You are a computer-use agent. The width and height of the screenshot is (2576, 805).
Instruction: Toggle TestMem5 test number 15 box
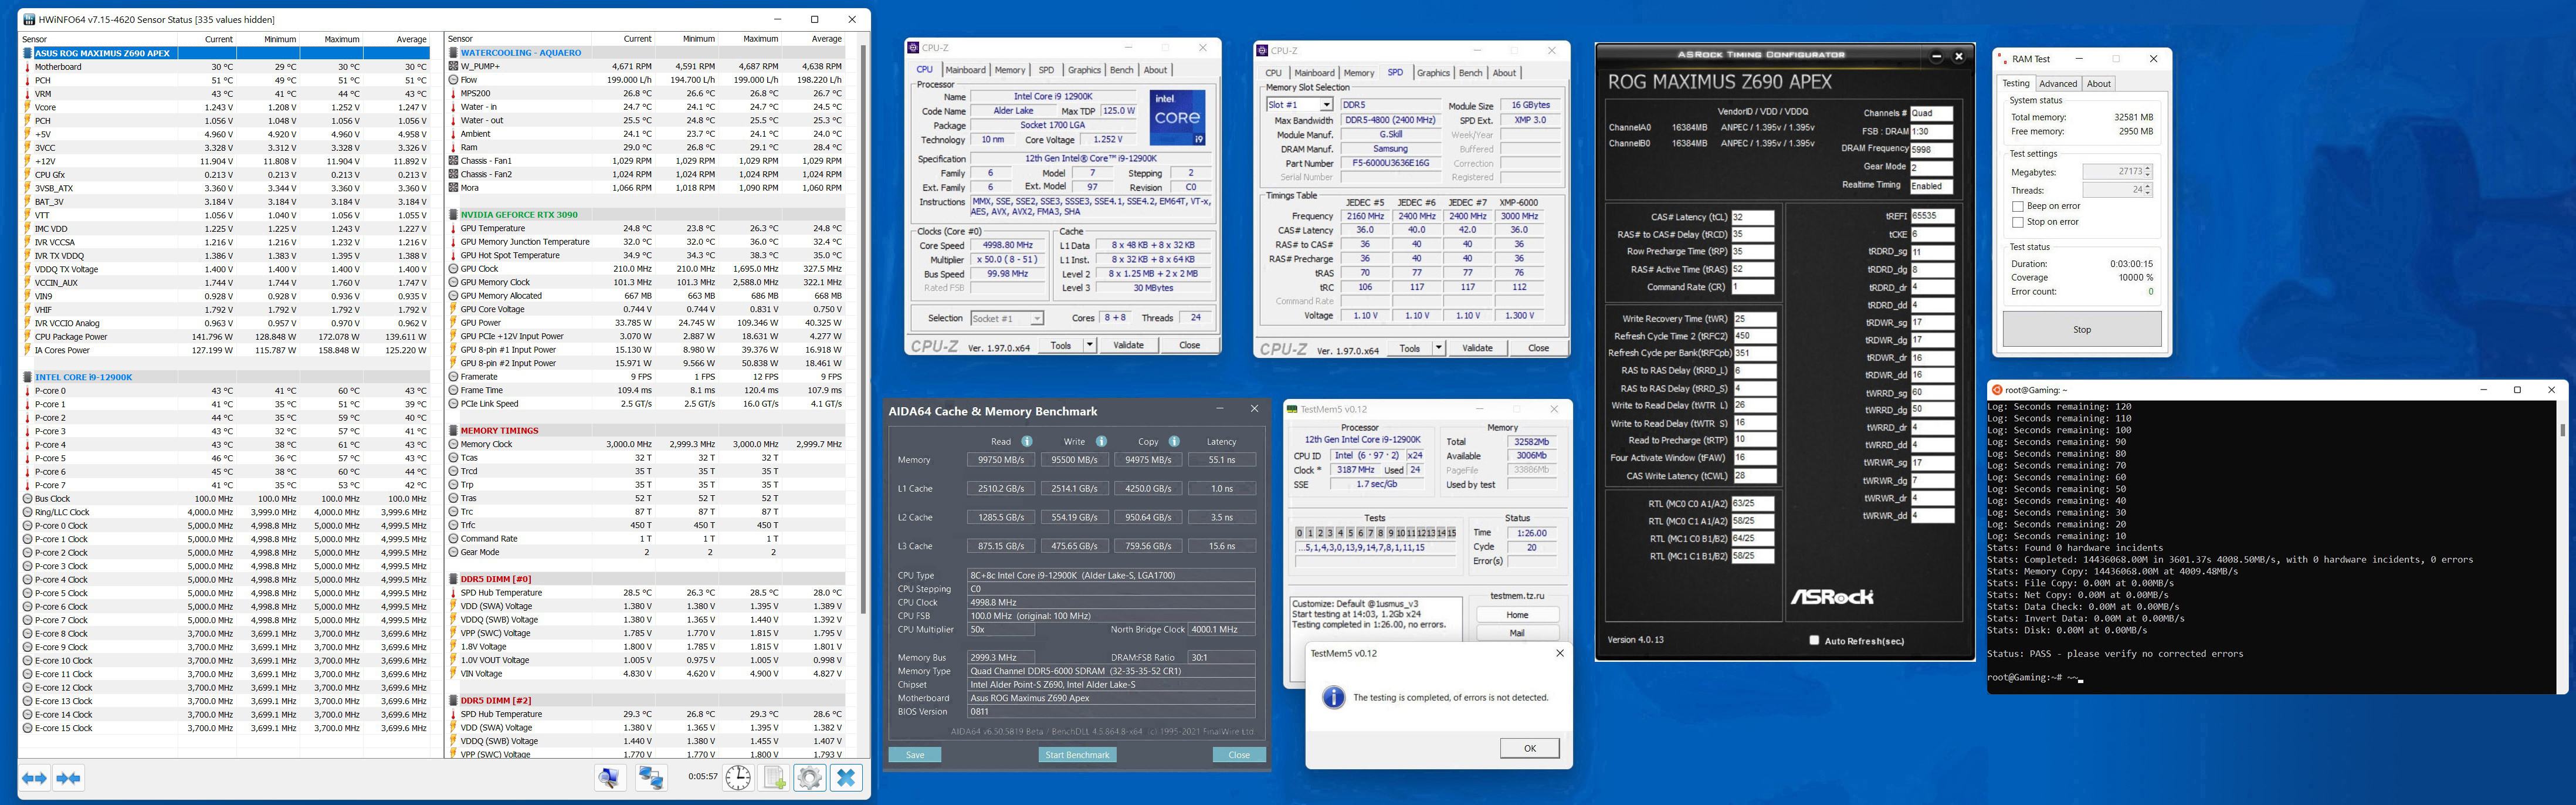coord(1451,533)
